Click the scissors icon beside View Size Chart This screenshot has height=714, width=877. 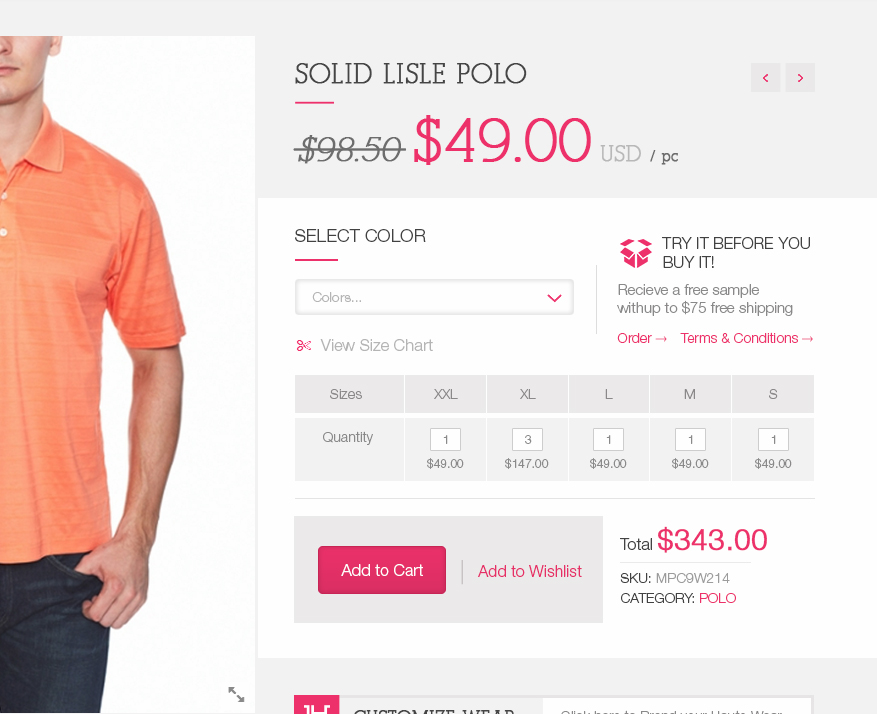click(x=304, y=346)
